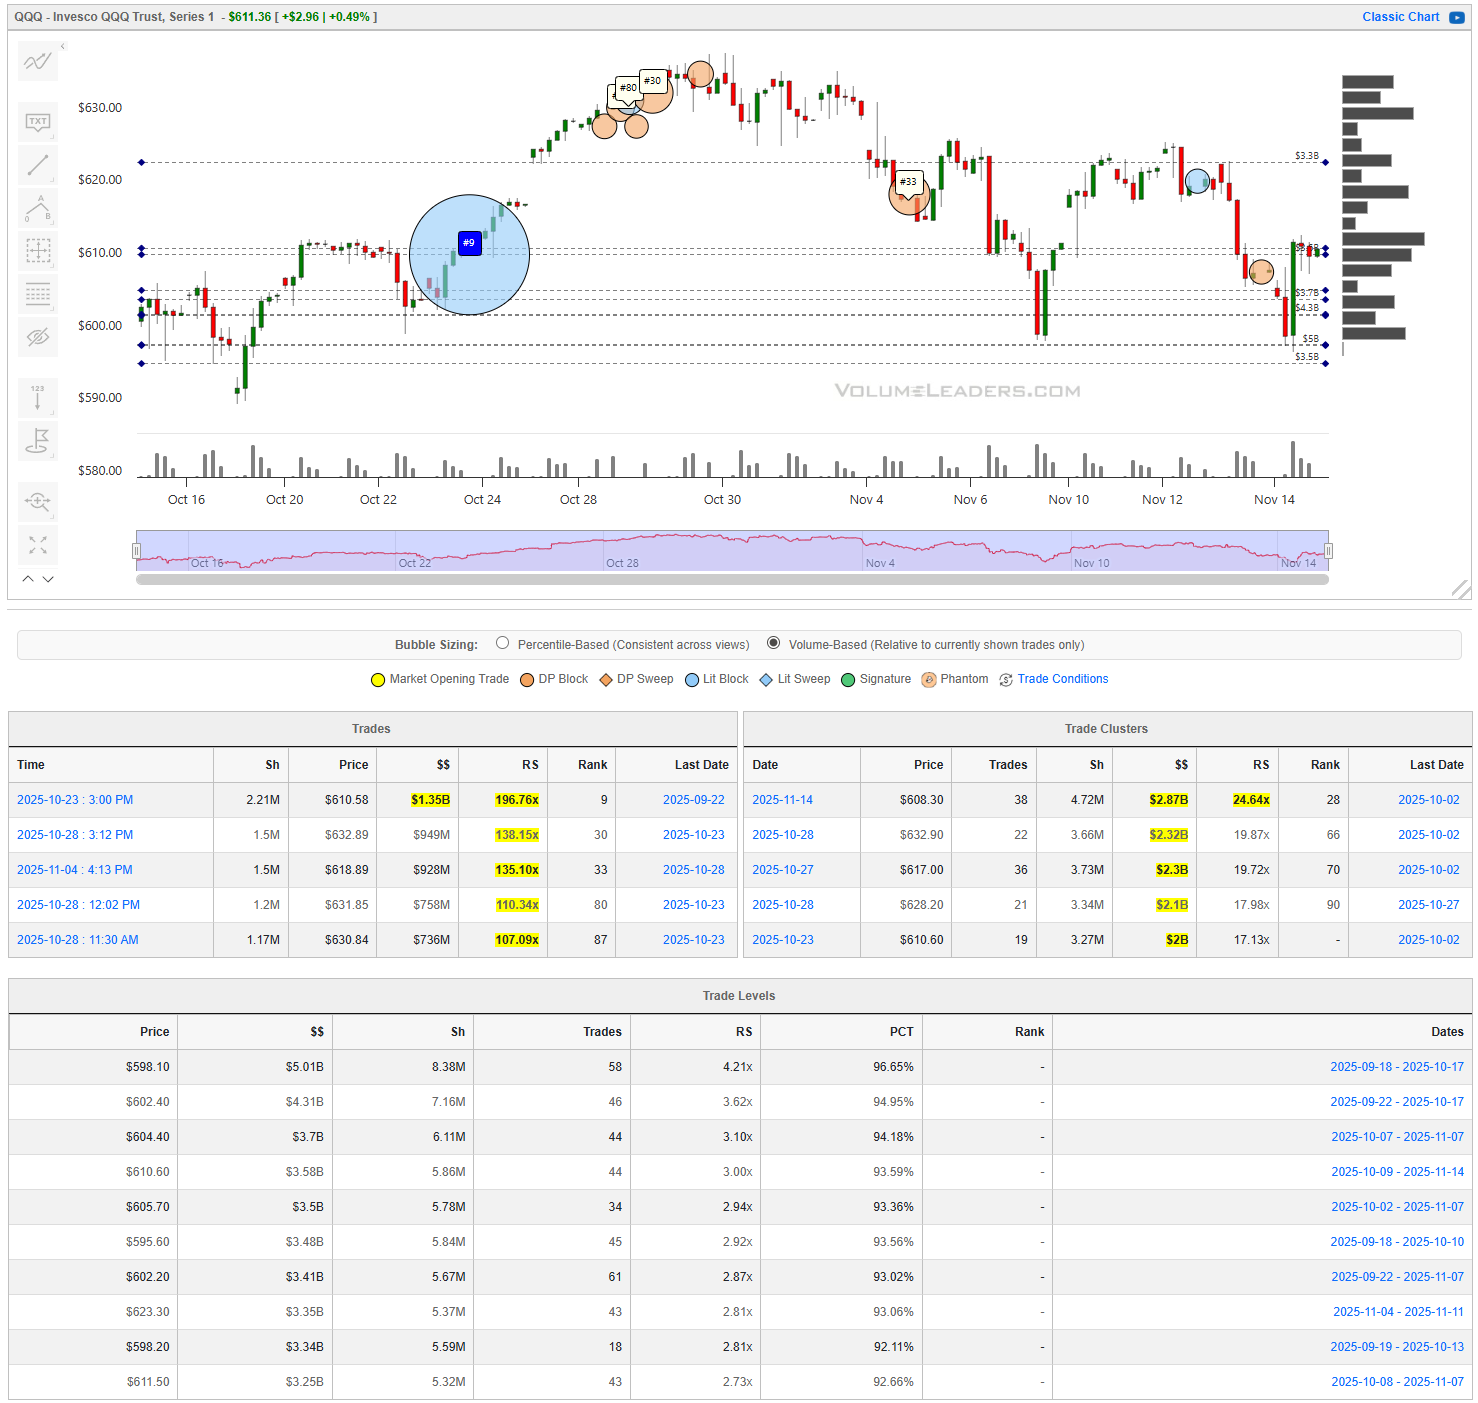Click the #33 trade marker
The image size is (1478, 1403).
[908, 182]
